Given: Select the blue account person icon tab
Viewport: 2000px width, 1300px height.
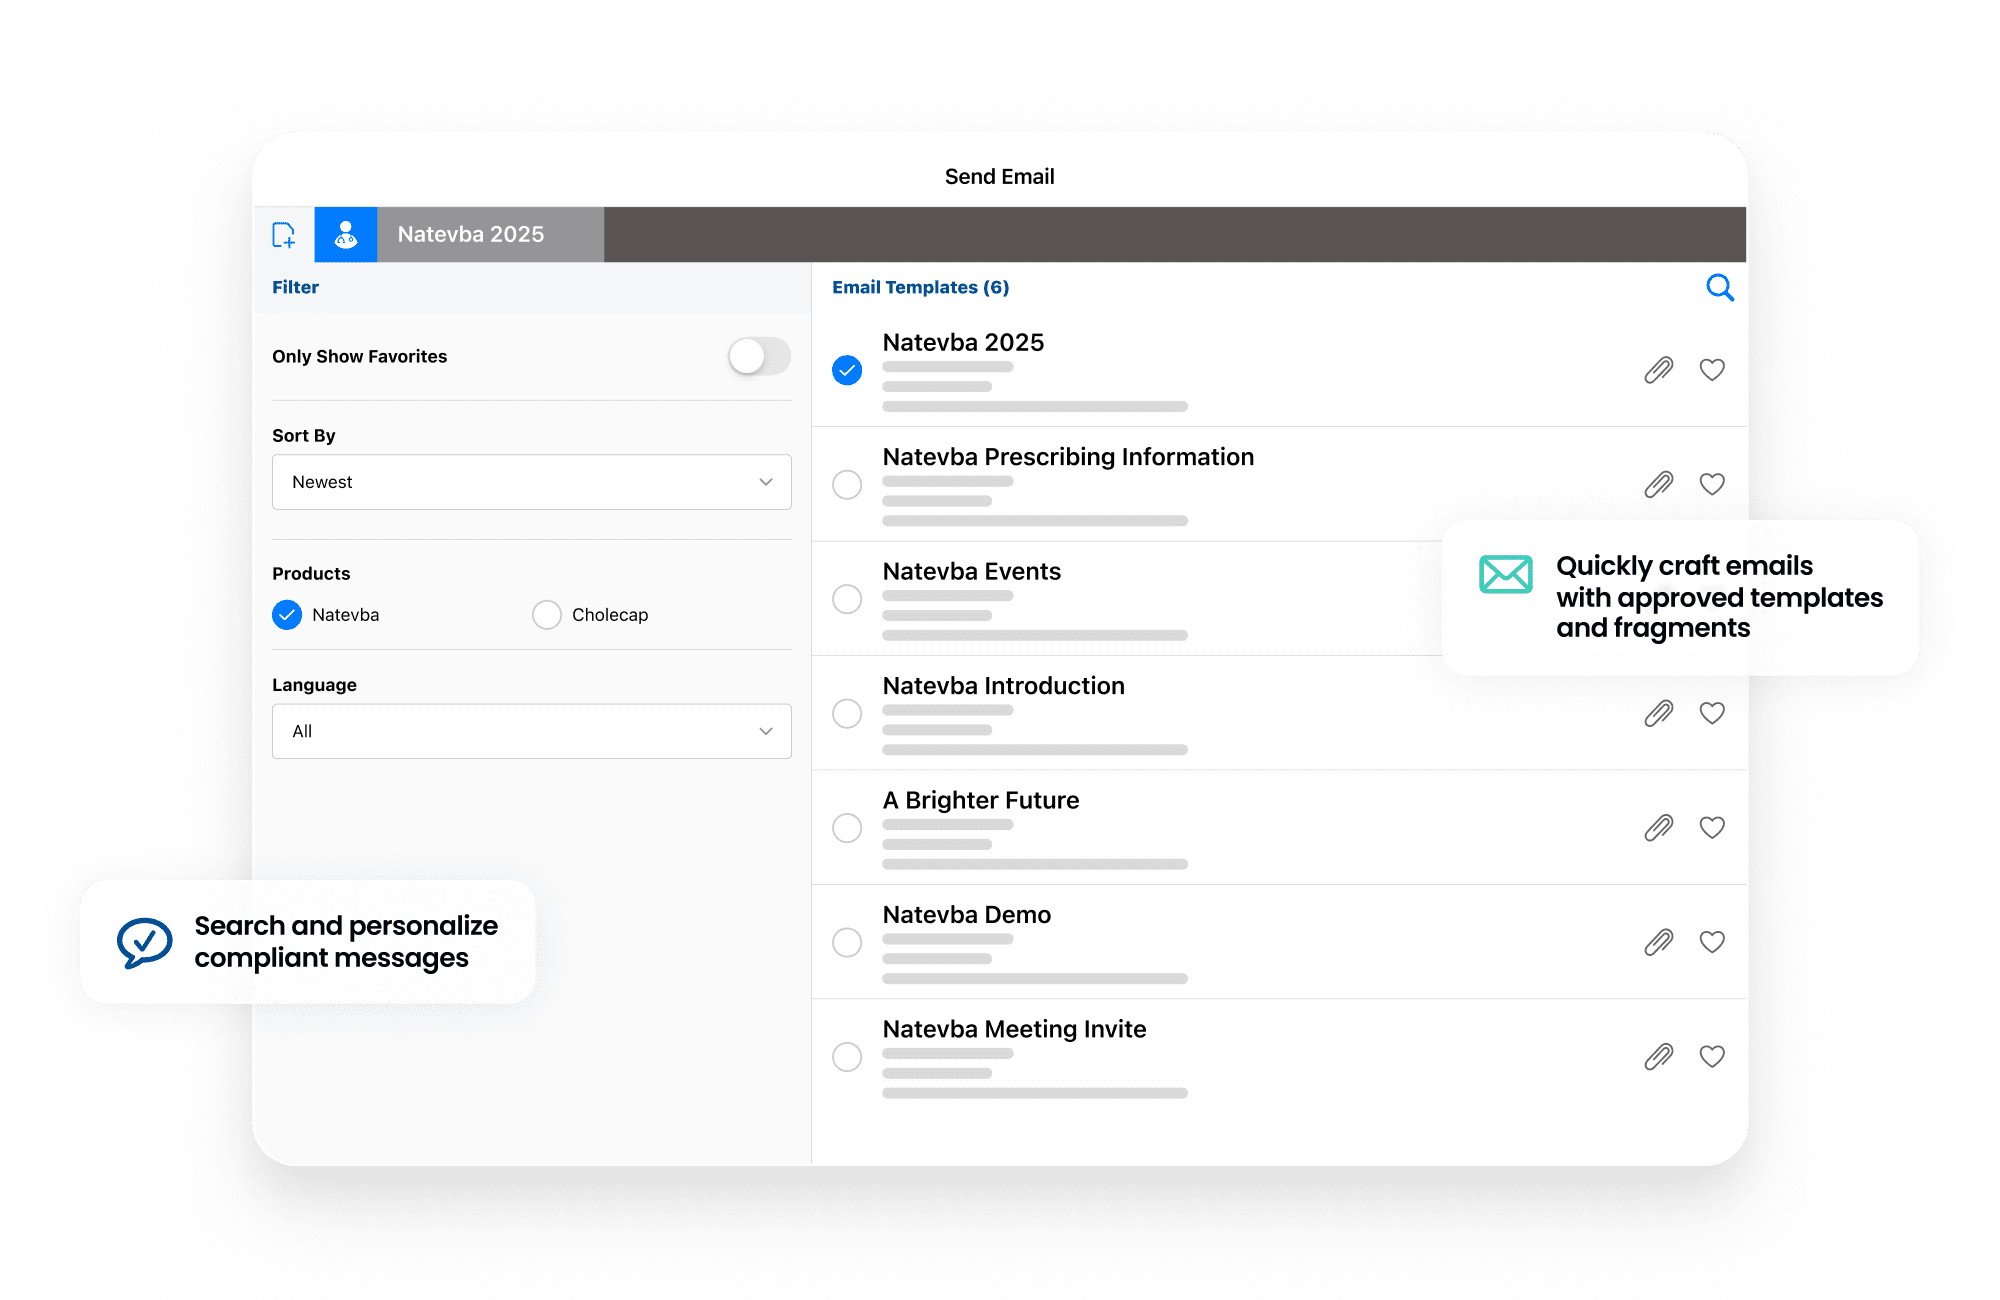Looking at the screenshot, I should [x=346, y=235].
